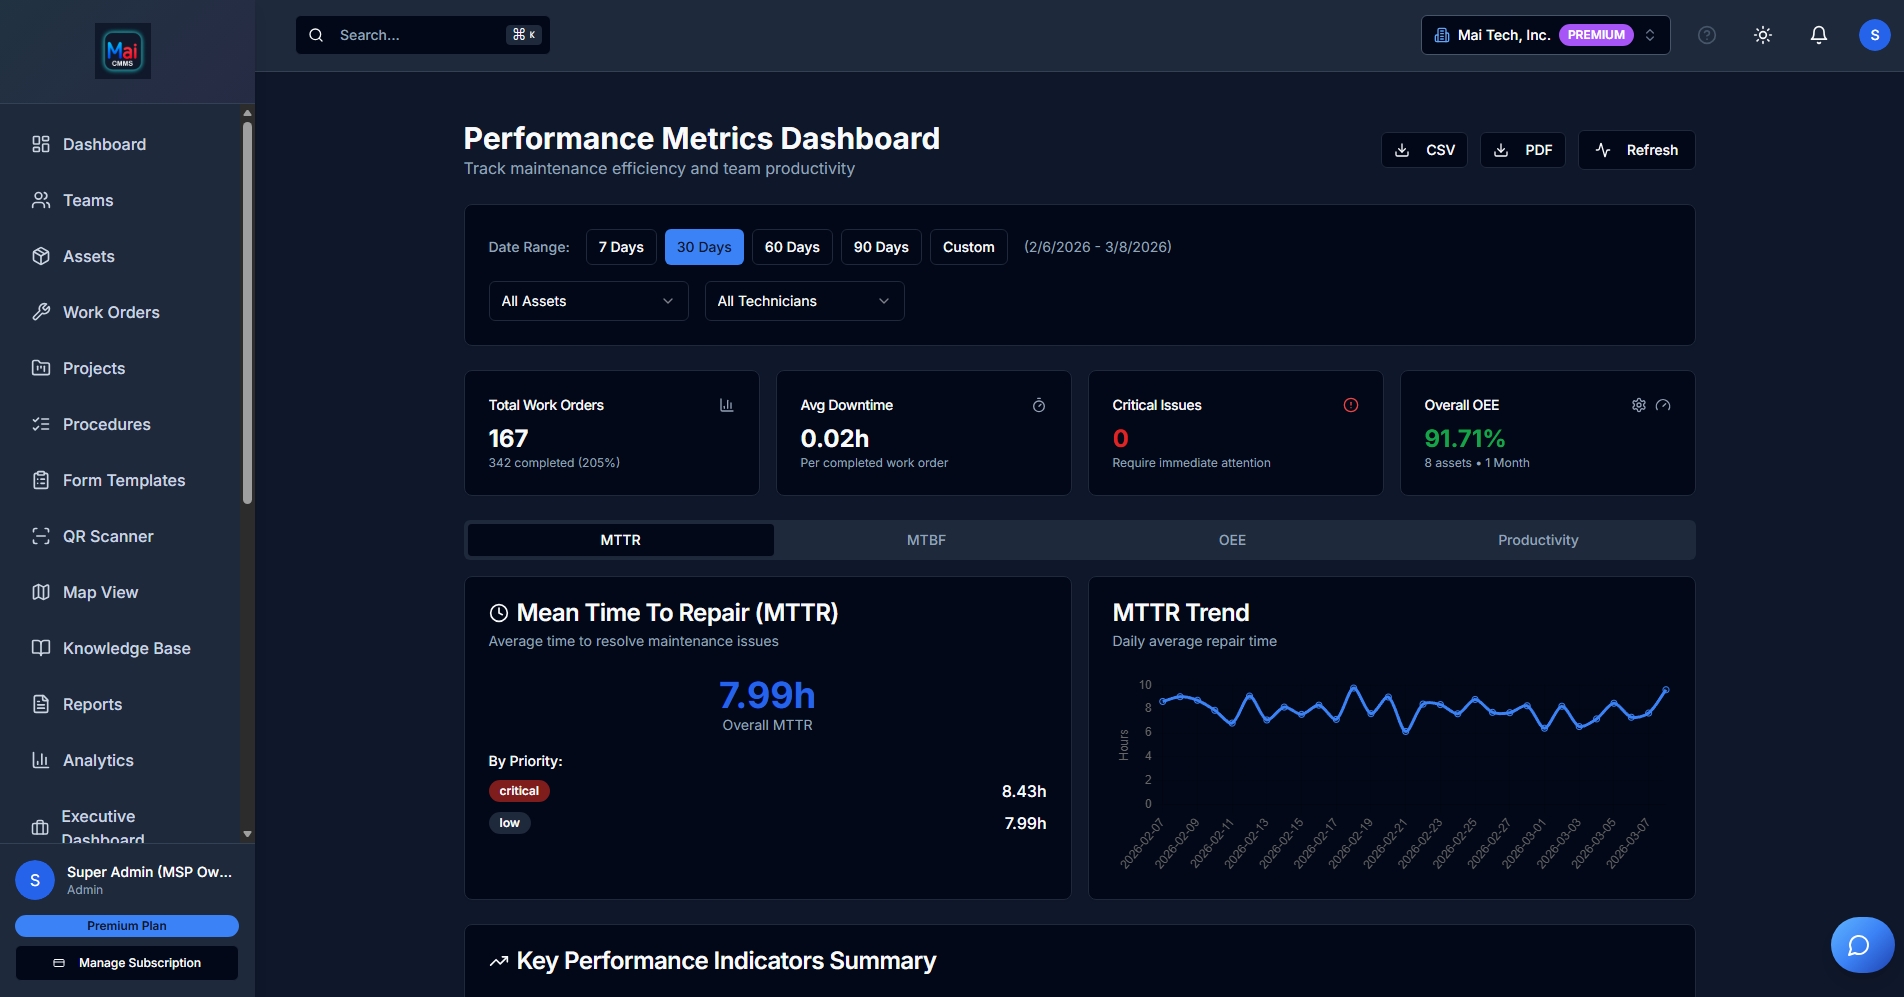Screen dimensions: 1904x997
Task: Select the 7 Days date range
Action: [x=620, y=247]
